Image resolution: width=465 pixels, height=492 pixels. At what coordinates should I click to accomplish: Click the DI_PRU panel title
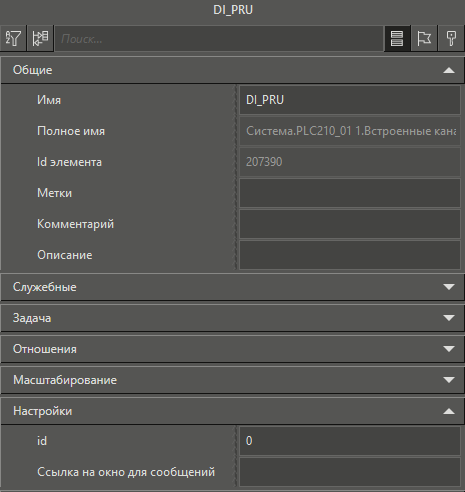tap(233, 10)
